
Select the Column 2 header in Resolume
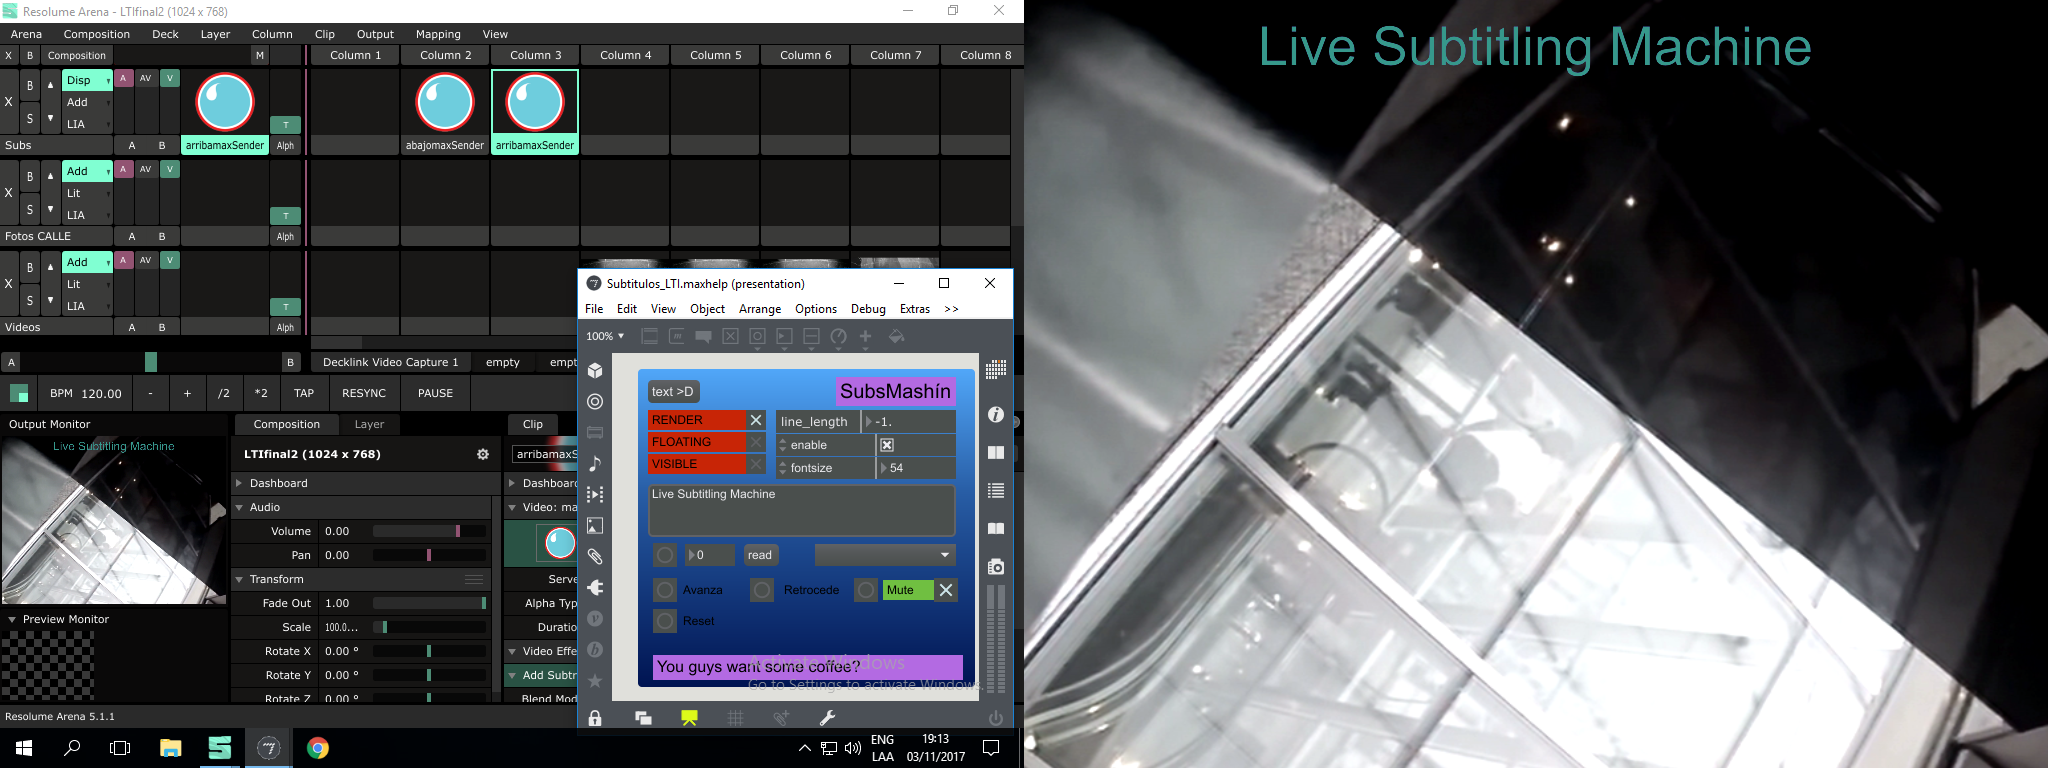(446, 55)
